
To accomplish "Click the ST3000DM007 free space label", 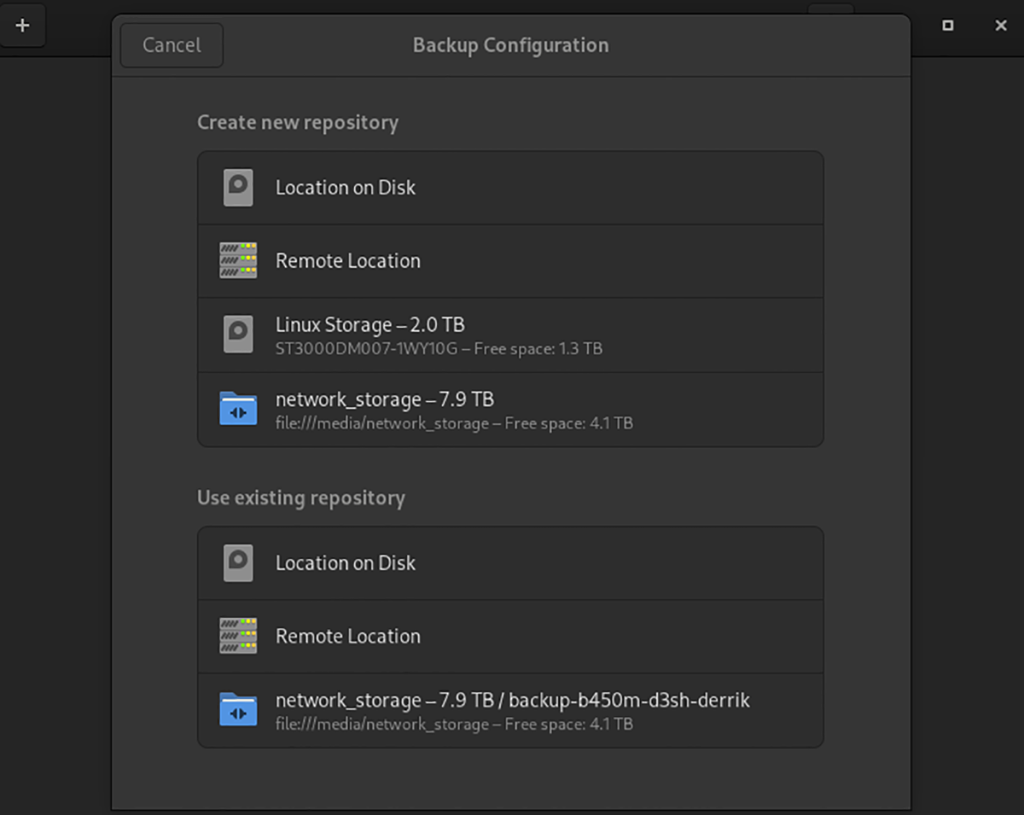I will pos(439,349).
